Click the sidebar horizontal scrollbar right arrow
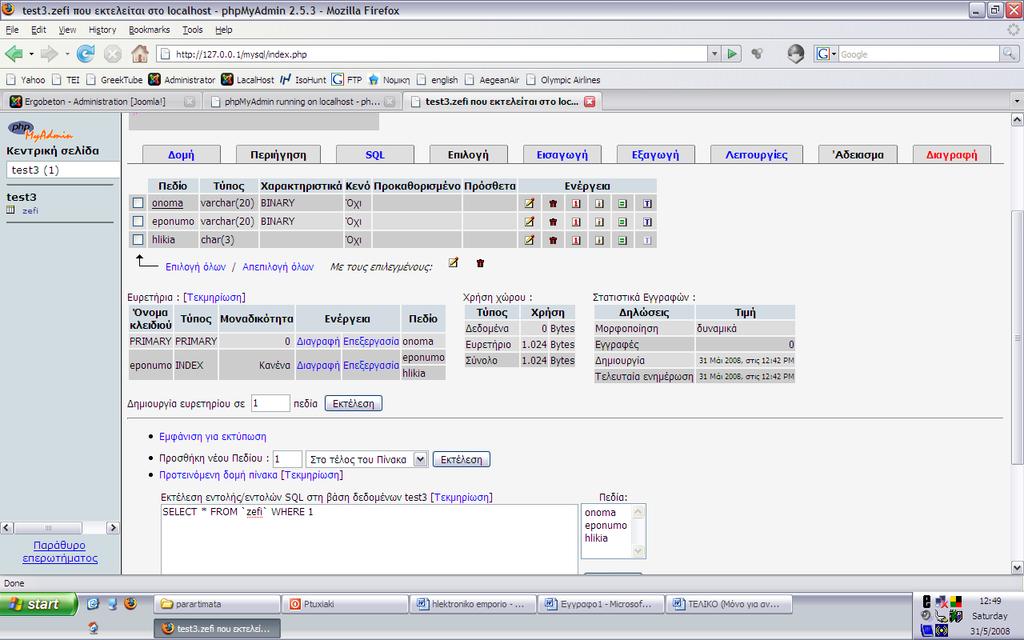The image size is (1024, 640). click(x=112, y=527)
